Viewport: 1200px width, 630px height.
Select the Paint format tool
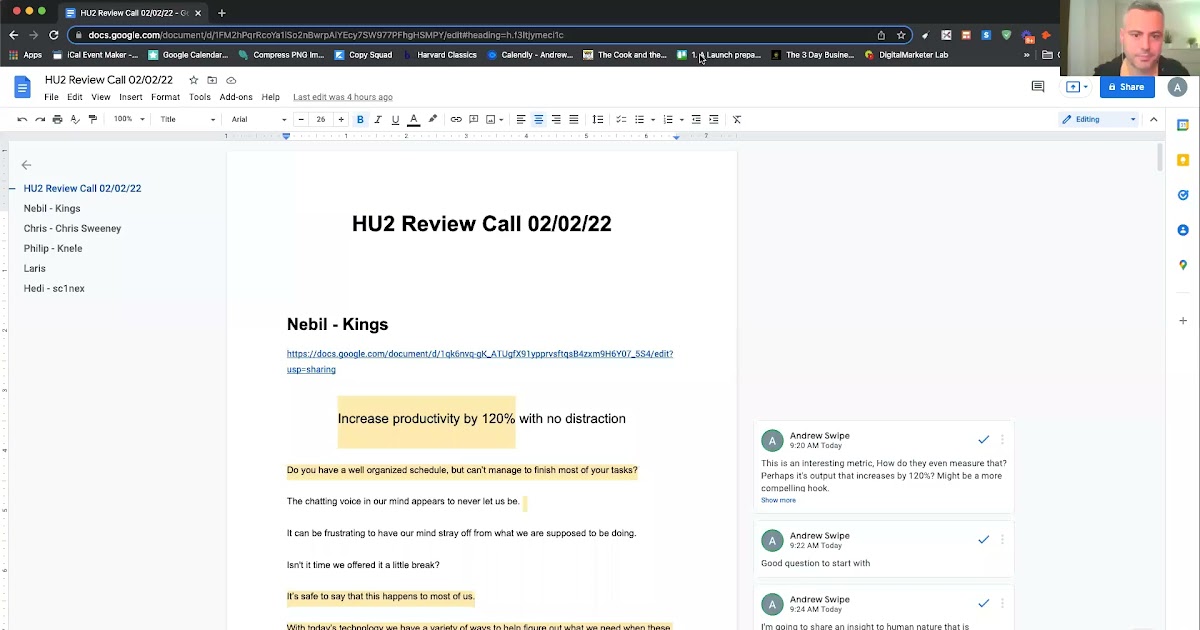tap(93, 119)
